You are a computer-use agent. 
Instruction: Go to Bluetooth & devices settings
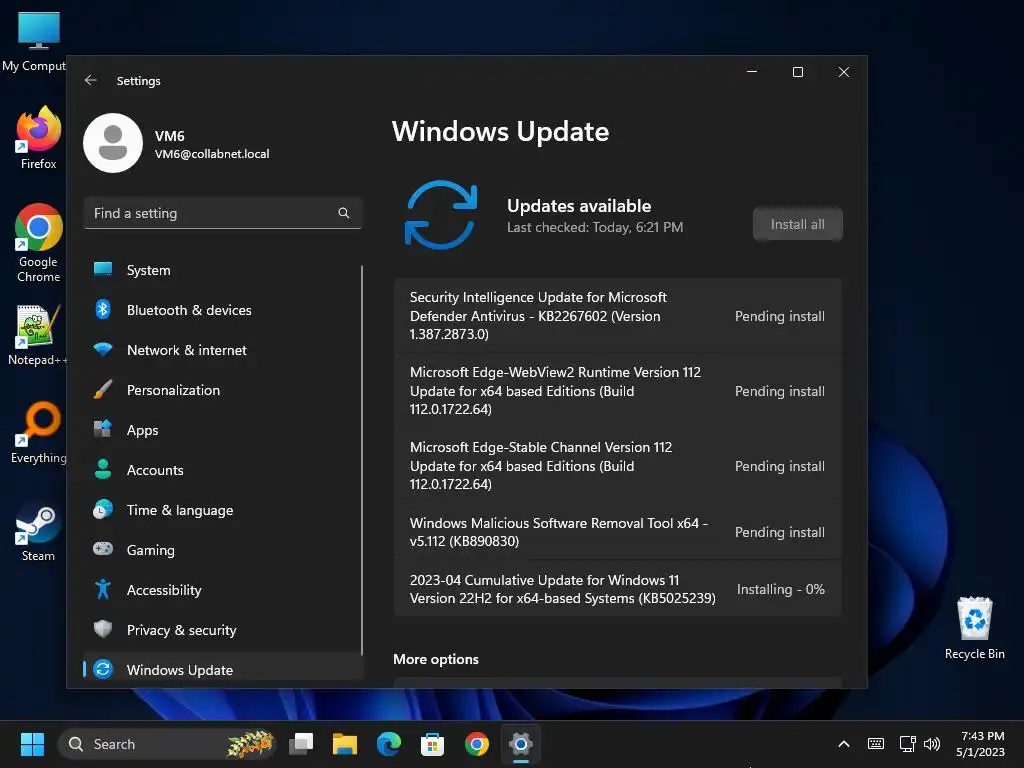(x=222, y=310)
